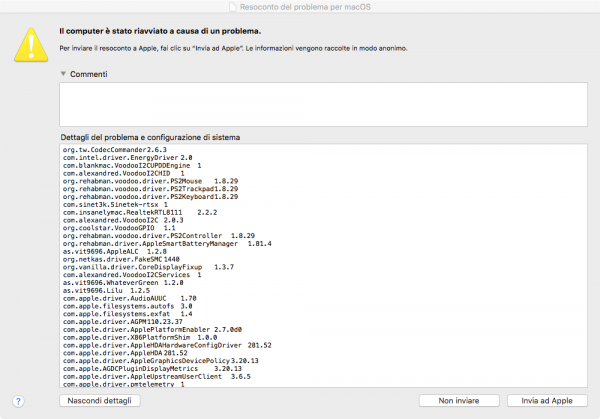The width and height of the screenshot is (600, 419).
Task: Click inside the Commenti text field
Action: pos(323,104)
